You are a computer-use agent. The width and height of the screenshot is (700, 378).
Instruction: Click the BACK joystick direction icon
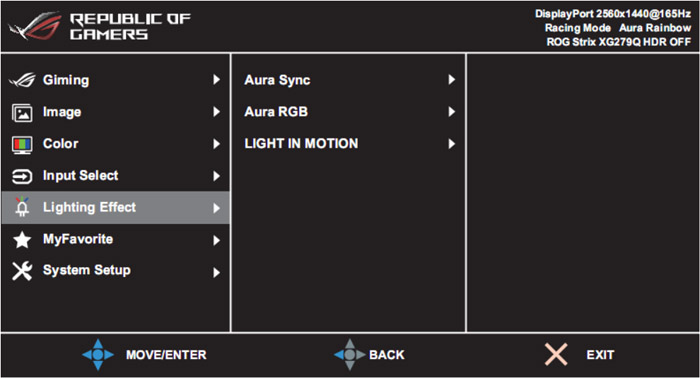[x=350, y=355]
